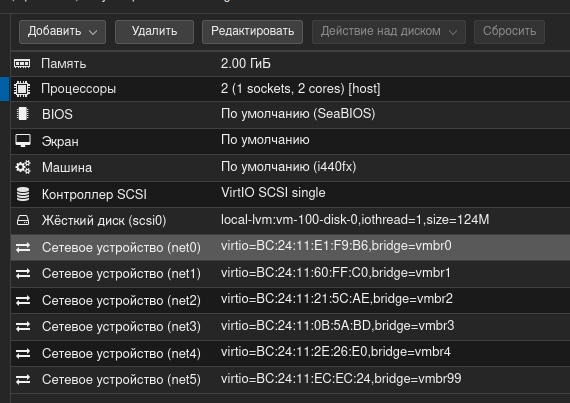Select the net4 row with bridge vmbr4
570x403 pixels.
tap(290, 353)
